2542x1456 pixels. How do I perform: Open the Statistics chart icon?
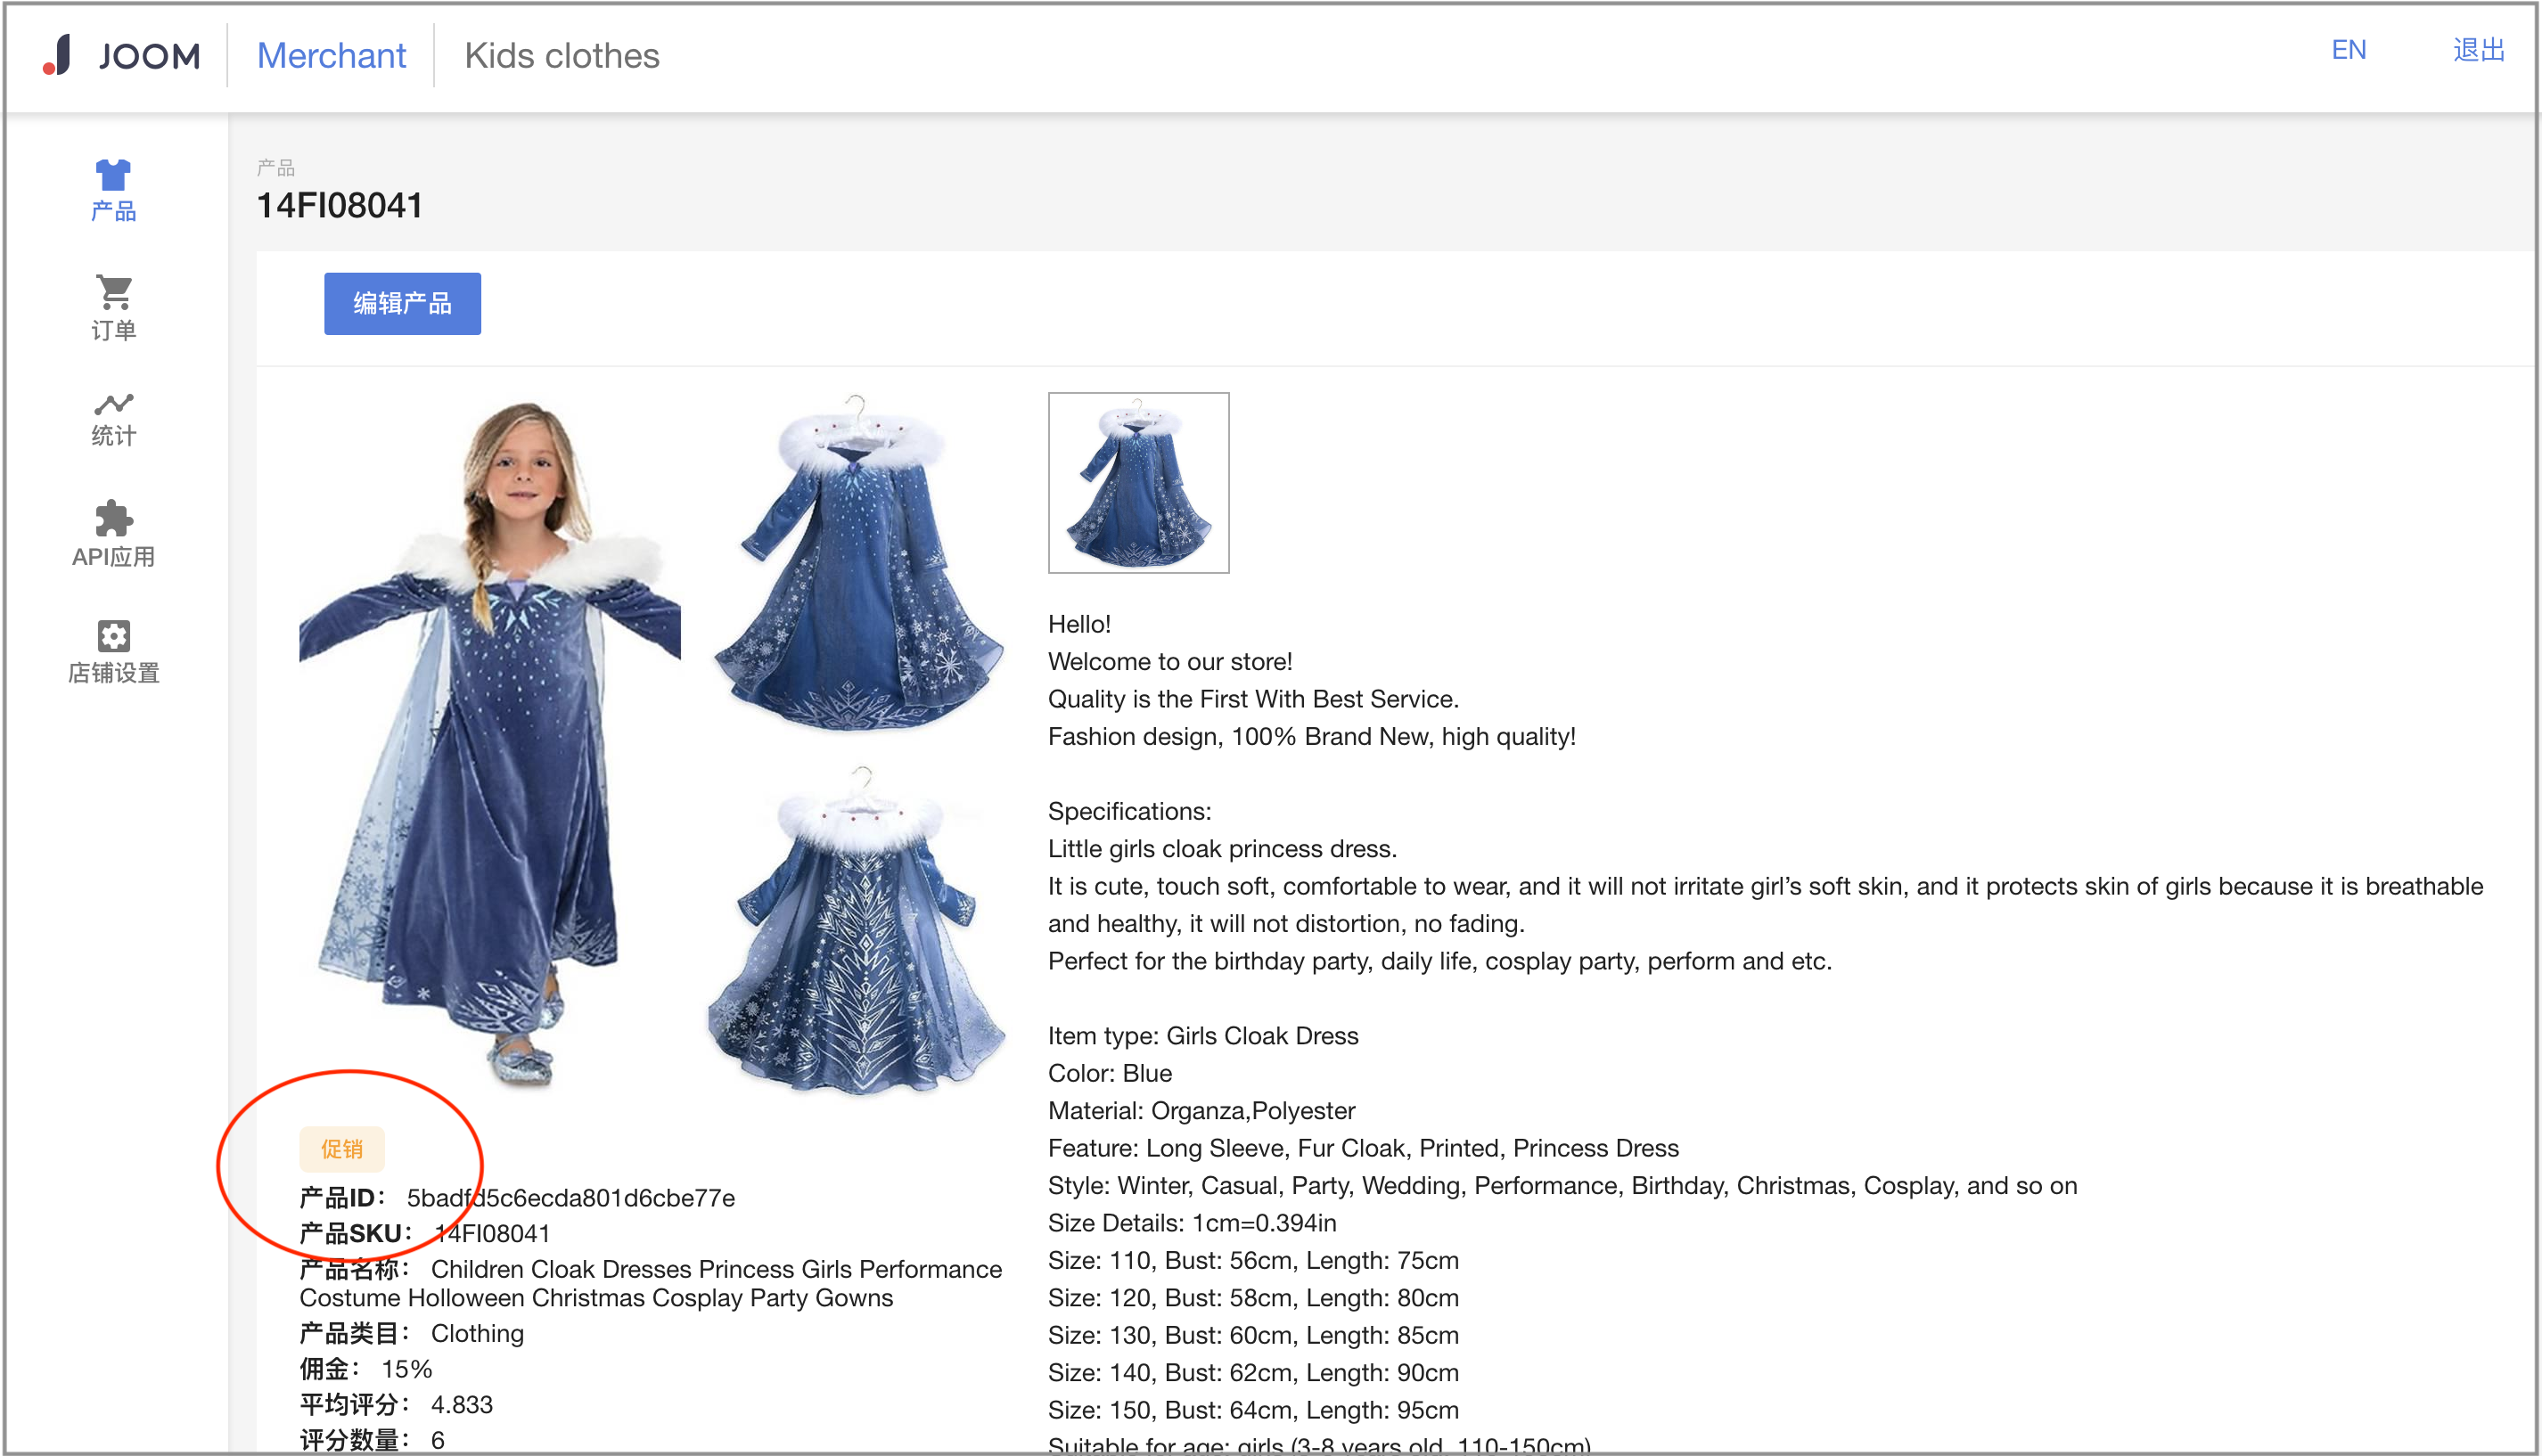coord(113,403)
